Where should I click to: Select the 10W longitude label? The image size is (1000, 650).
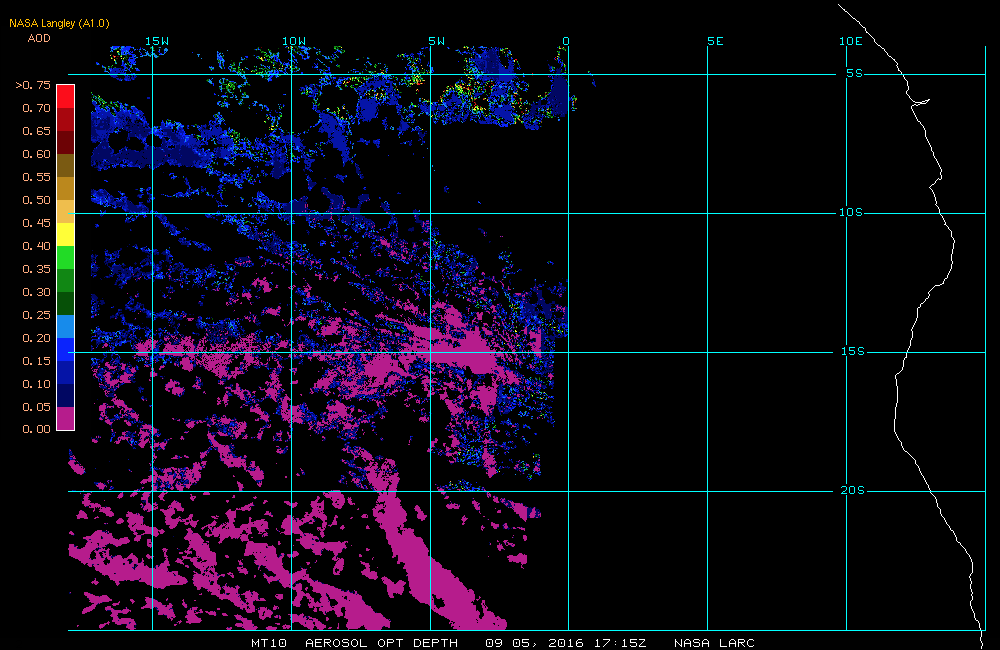tap(294, 41)
